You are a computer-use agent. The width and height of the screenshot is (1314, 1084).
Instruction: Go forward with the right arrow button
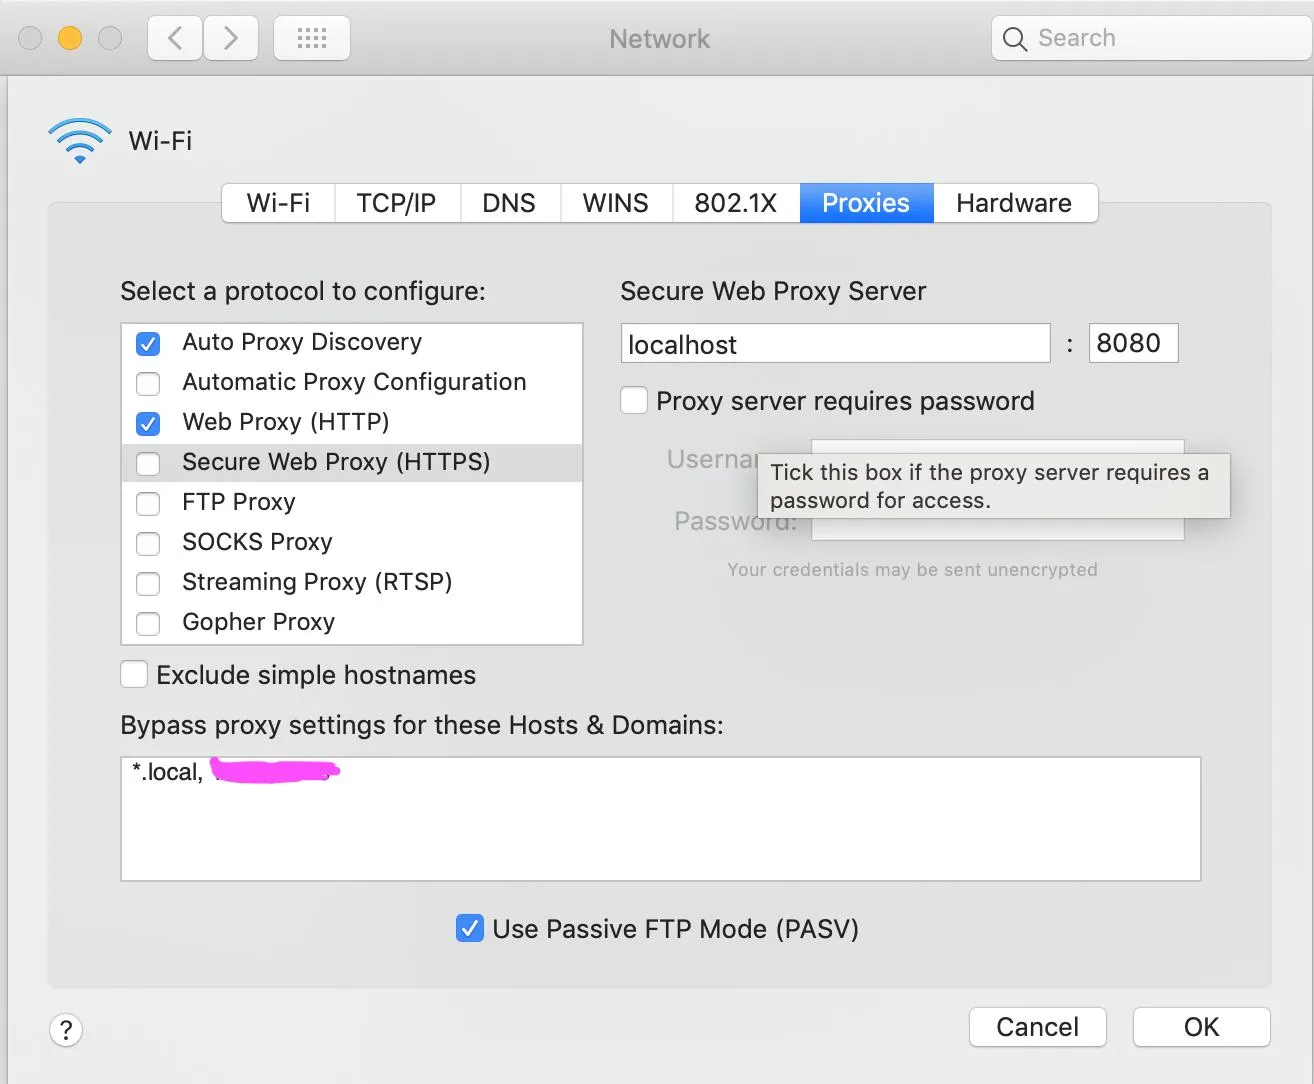point(231,39)
